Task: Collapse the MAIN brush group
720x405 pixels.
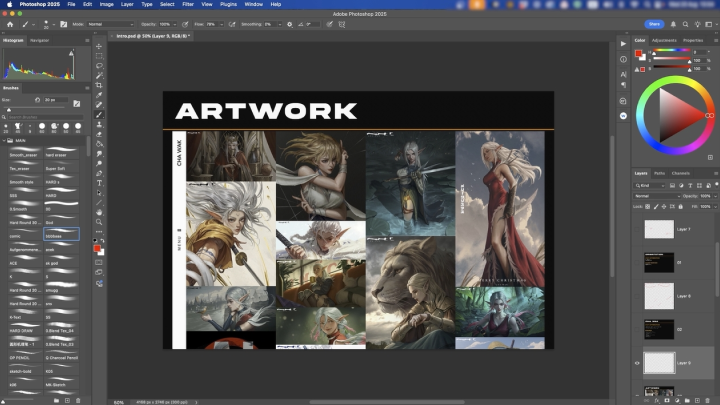Action: click(4, 141)
